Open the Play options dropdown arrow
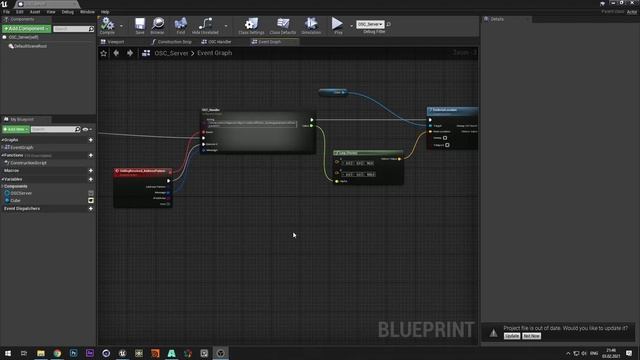Screen dimensions: 640x360 [x=351, y=26]
